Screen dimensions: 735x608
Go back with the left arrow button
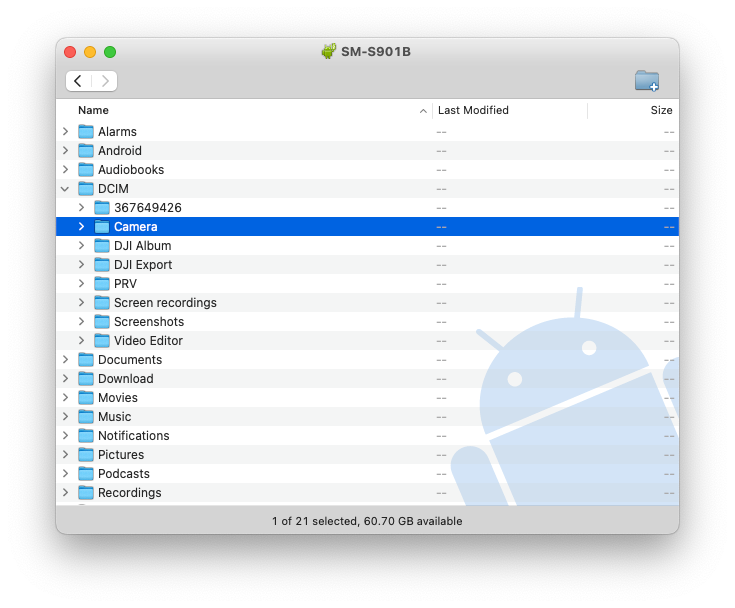click(78, 81)
